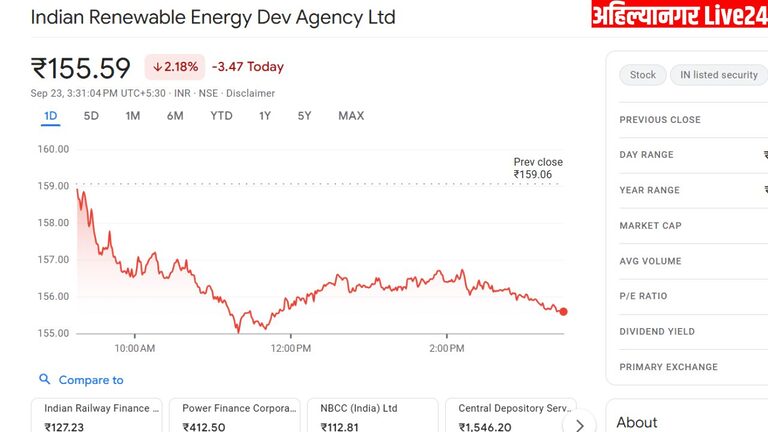Open the Disclaimer link
The width and height of the screenshot is (768, 432).
click(250, 94)
